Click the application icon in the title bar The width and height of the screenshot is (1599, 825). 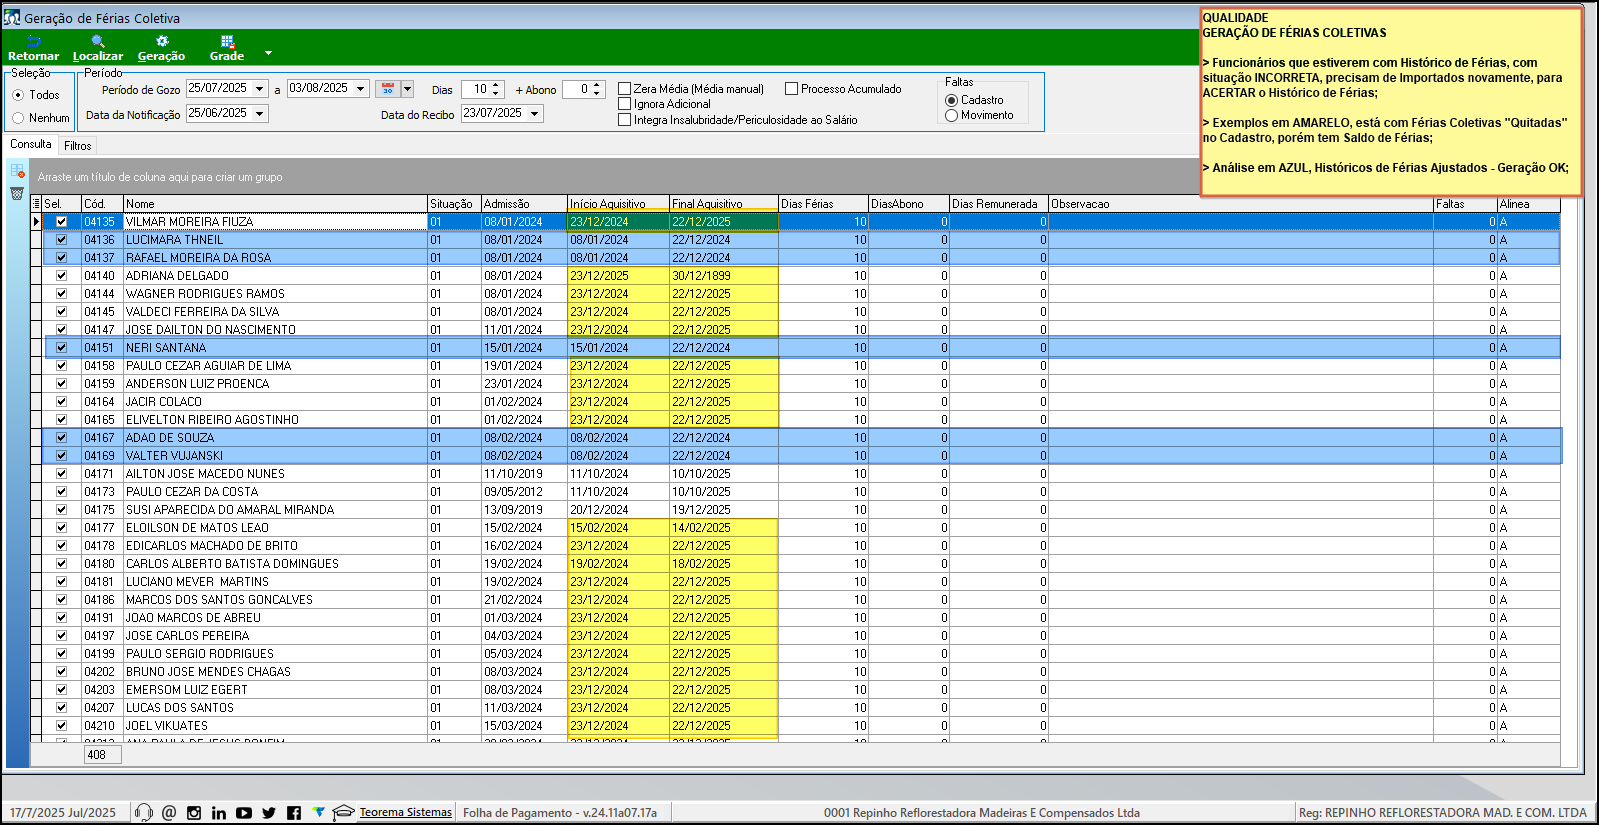tap(12, 18)
